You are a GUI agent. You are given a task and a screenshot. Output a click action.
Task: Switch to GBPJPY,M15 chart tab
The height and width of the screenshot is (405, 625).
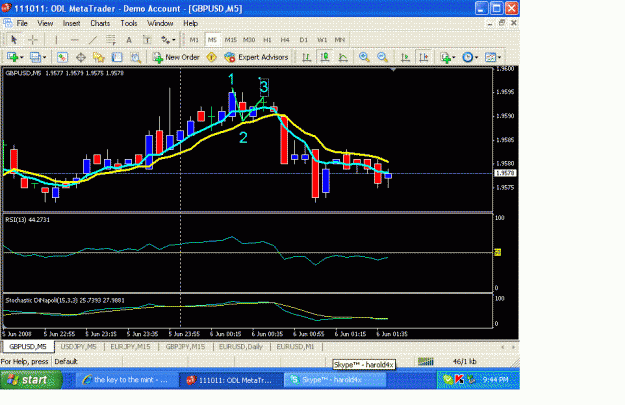185,347
